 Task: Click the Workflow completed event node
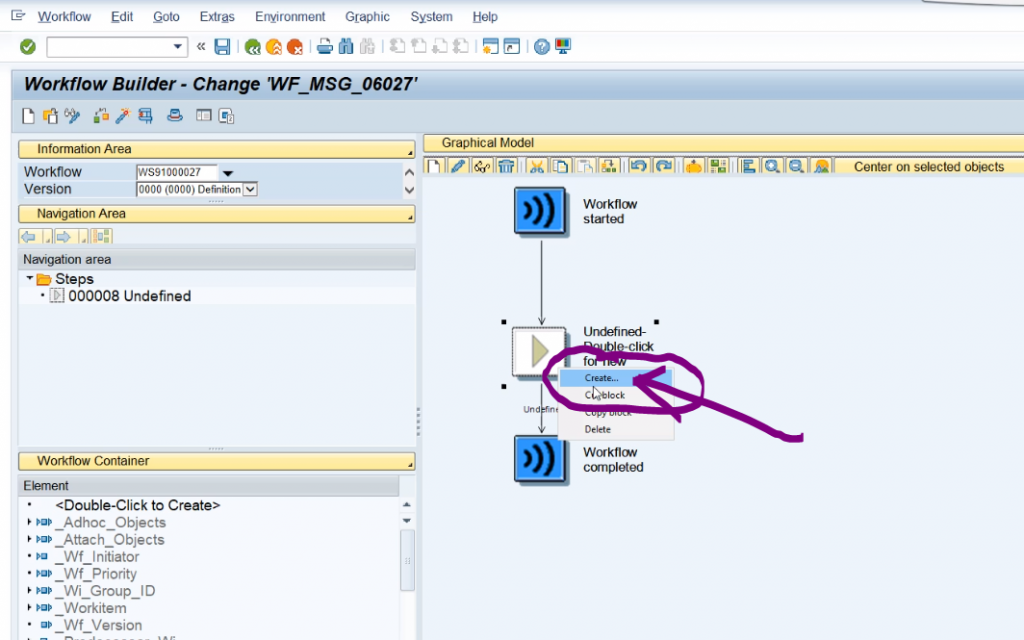point(539,459)
